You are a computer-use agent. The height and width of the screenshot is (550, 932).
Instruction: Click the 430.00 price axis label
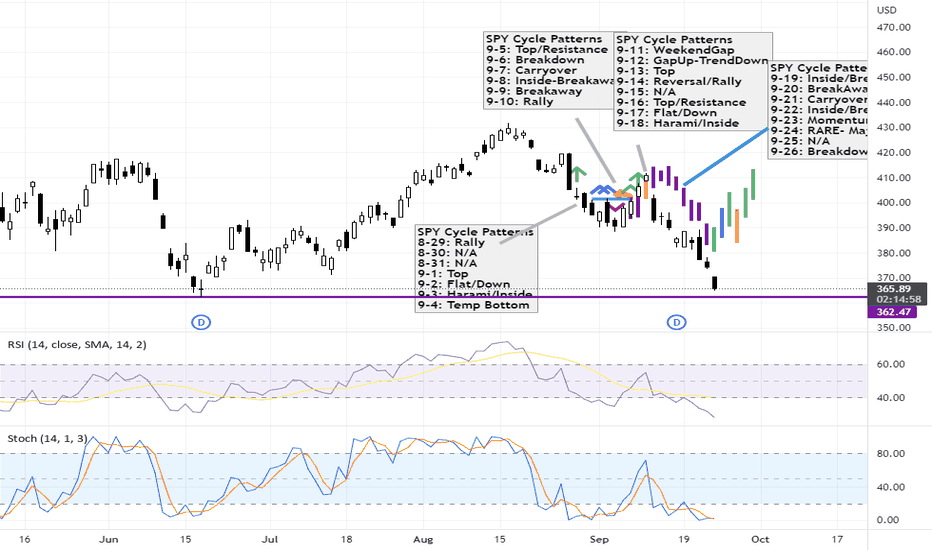pos(893,127)
